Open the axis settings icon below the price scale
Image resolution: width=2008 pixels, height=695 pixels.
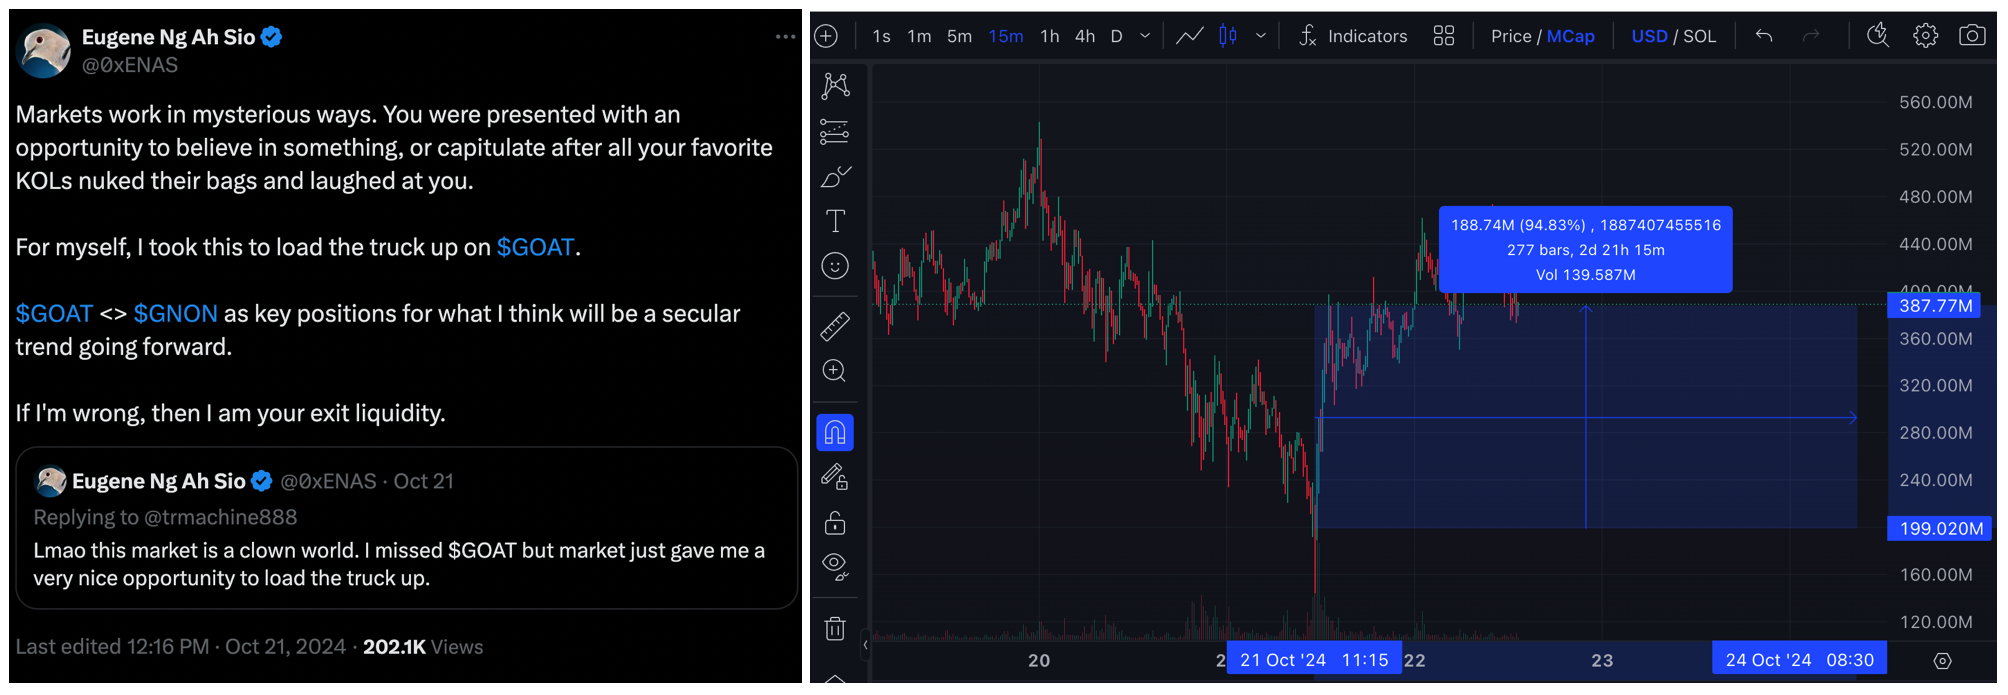[x=1942, y=661]
